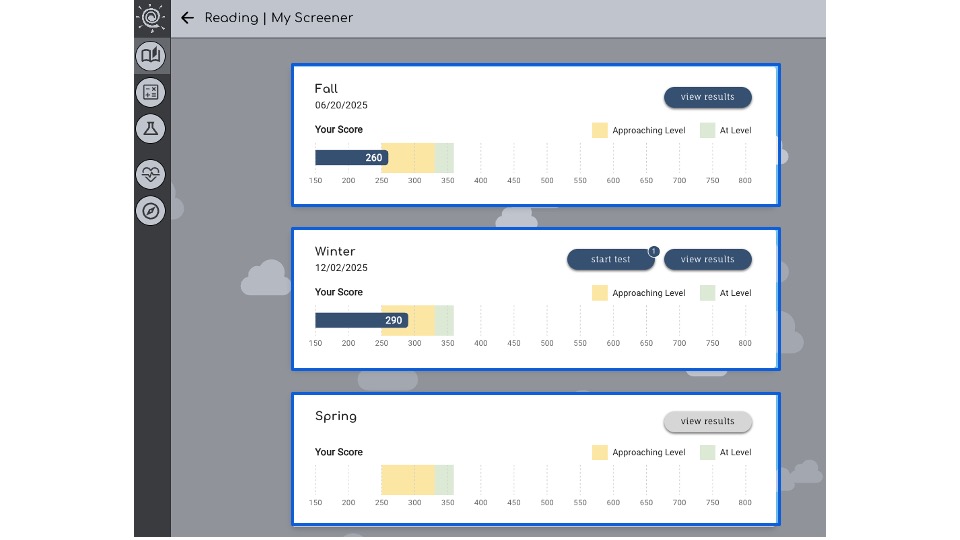
Task: Click the date '12/02/2025'
Action: click(341, 268)
